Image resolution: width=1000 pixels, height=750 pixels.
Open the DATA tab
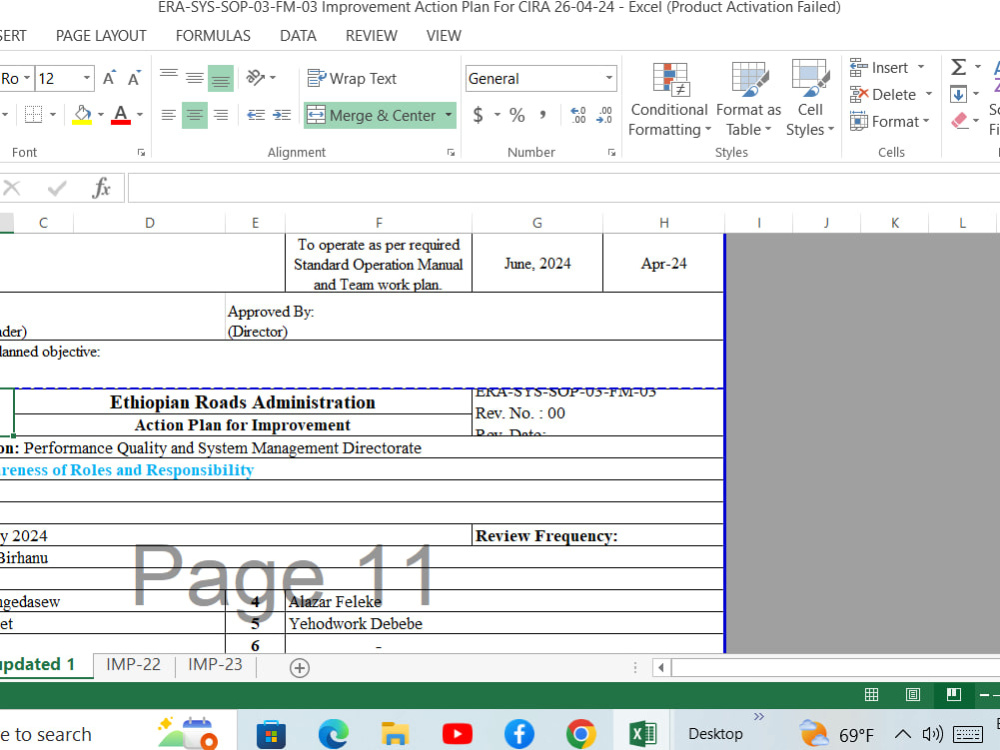(298, 36)
